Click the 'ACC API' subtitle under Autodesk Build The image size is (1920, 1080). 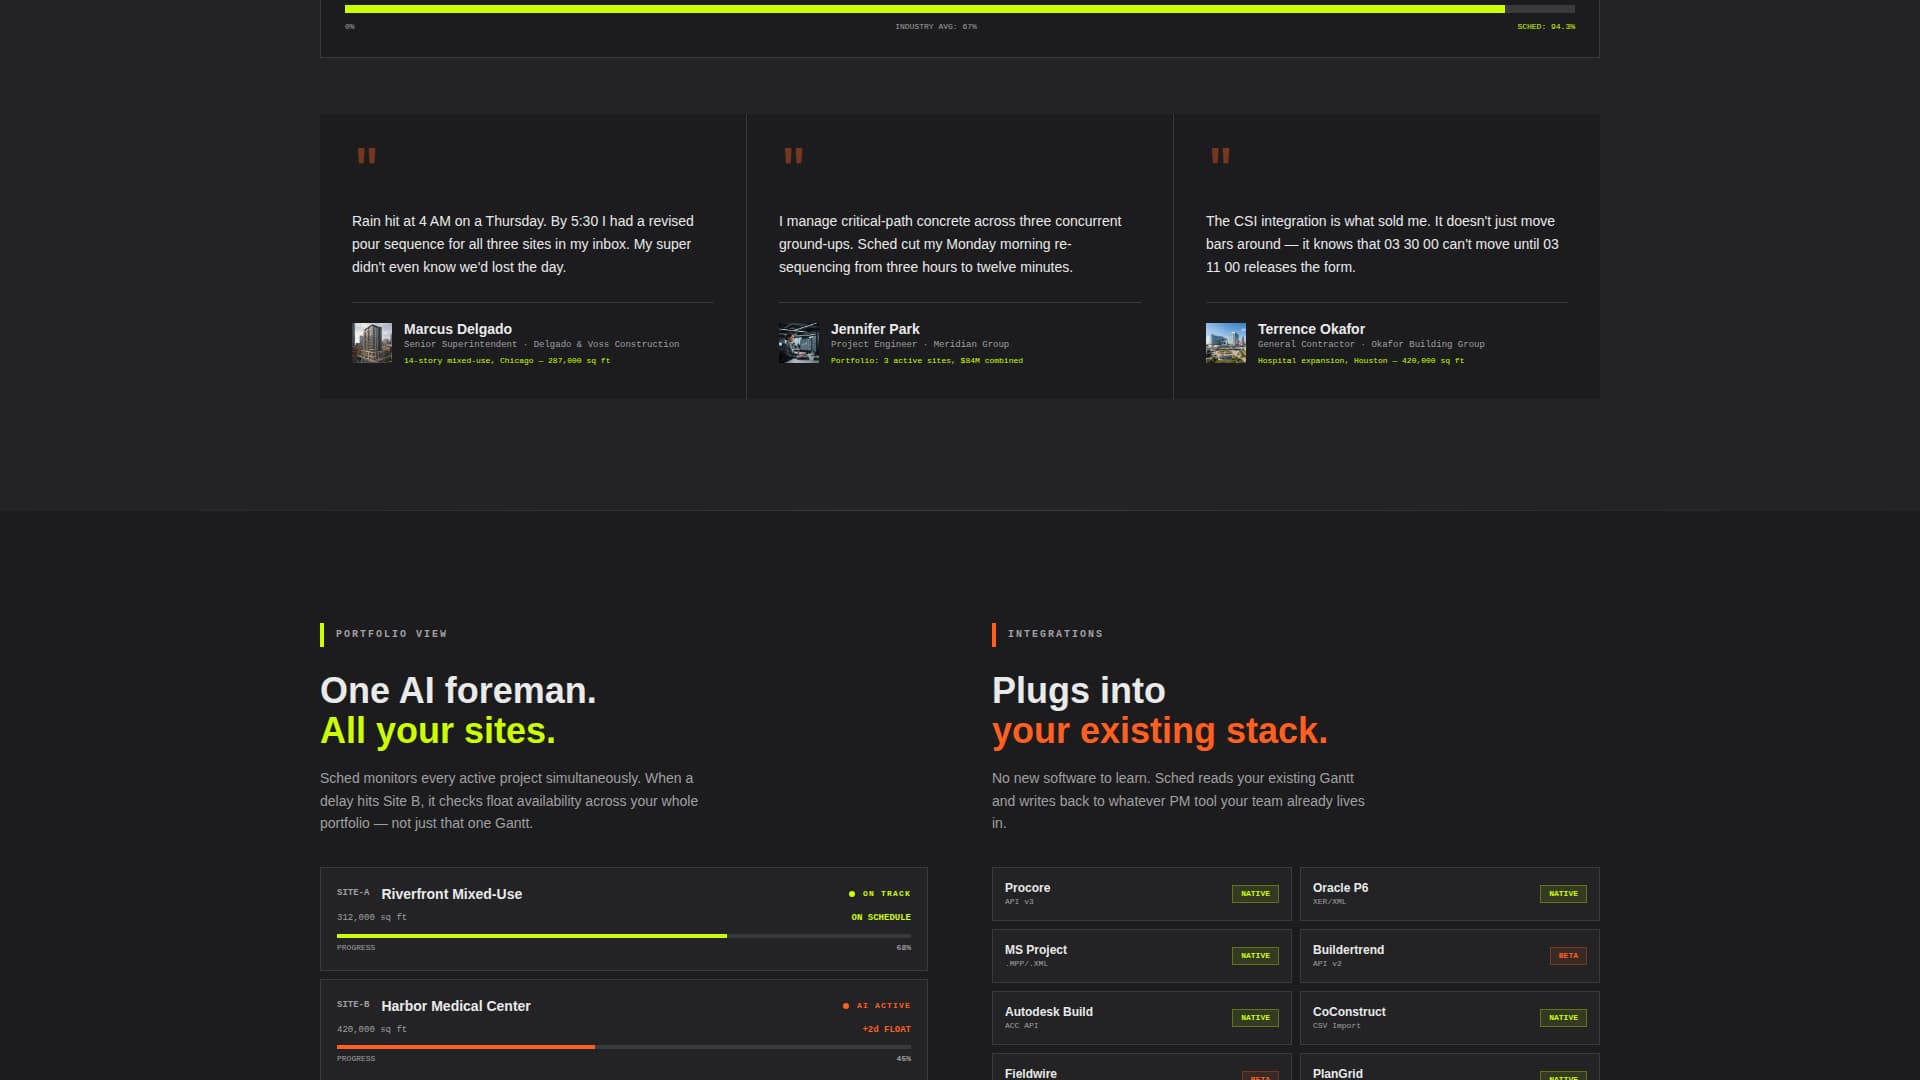[1021, 1026]
